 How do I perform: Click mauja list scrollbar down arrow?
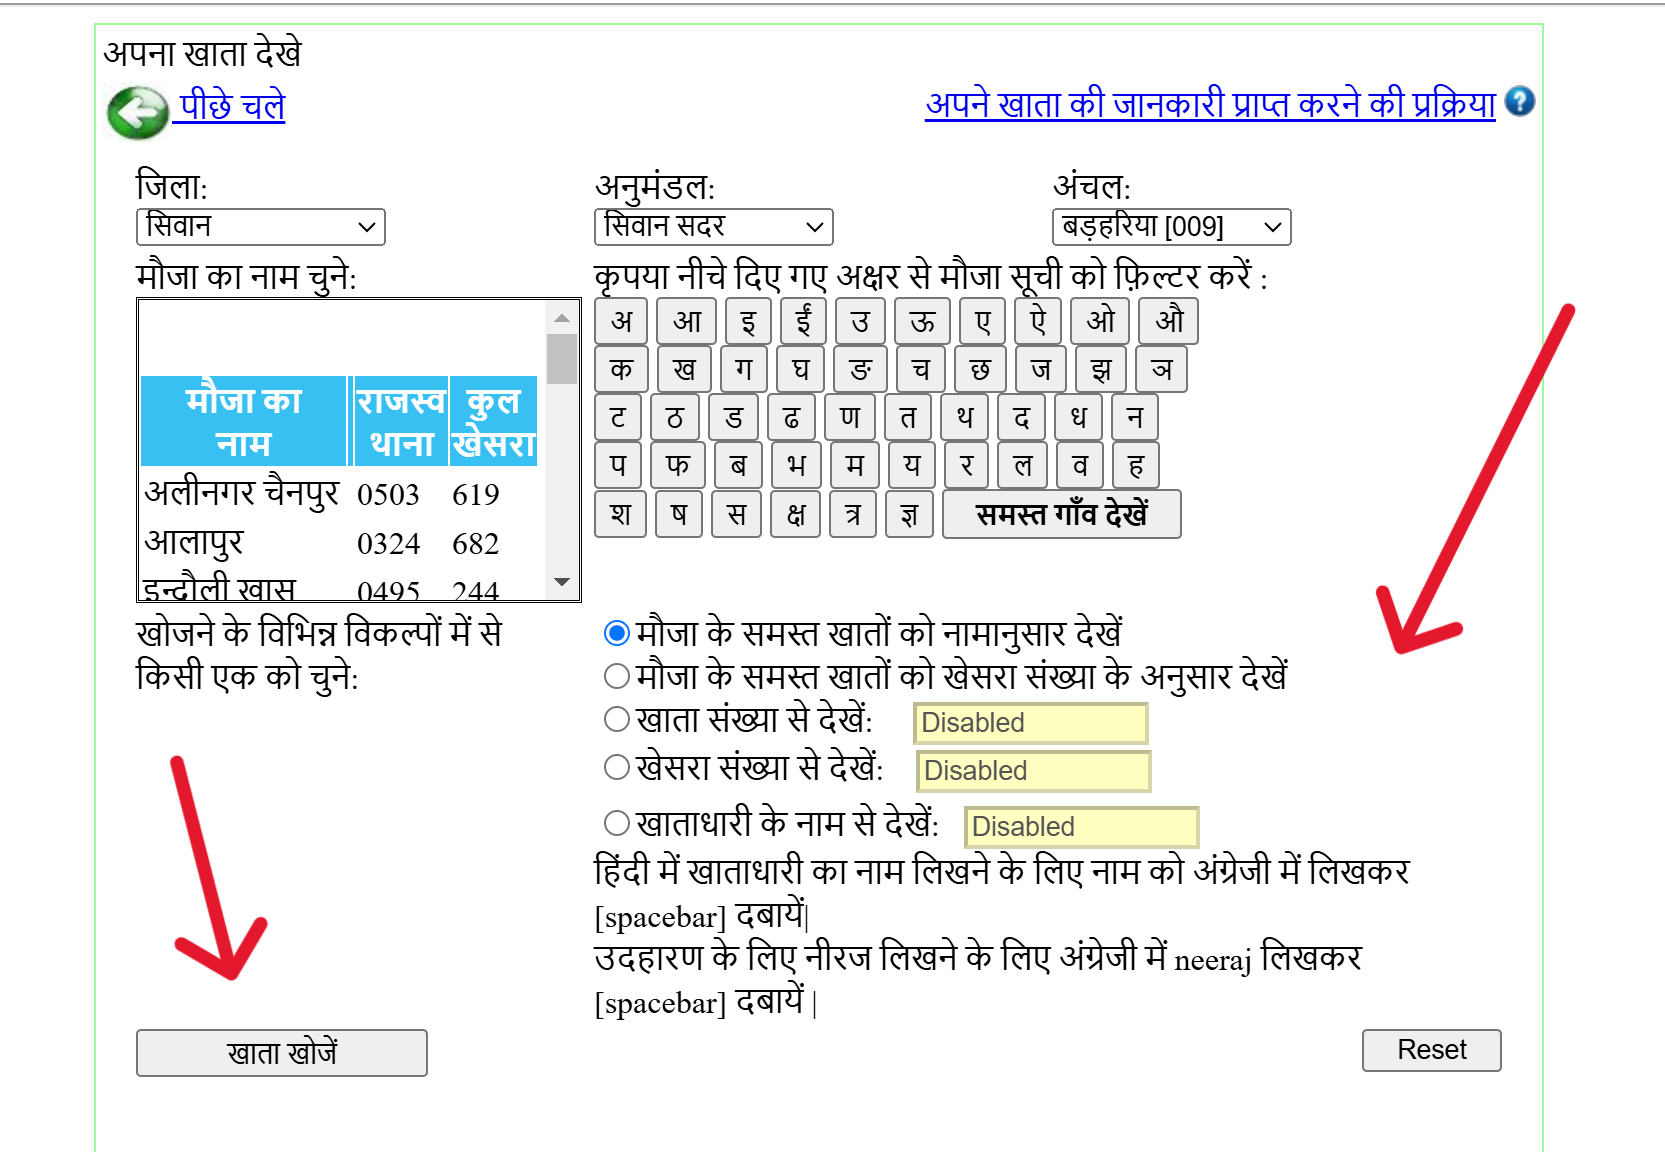(x=562, y=582)
